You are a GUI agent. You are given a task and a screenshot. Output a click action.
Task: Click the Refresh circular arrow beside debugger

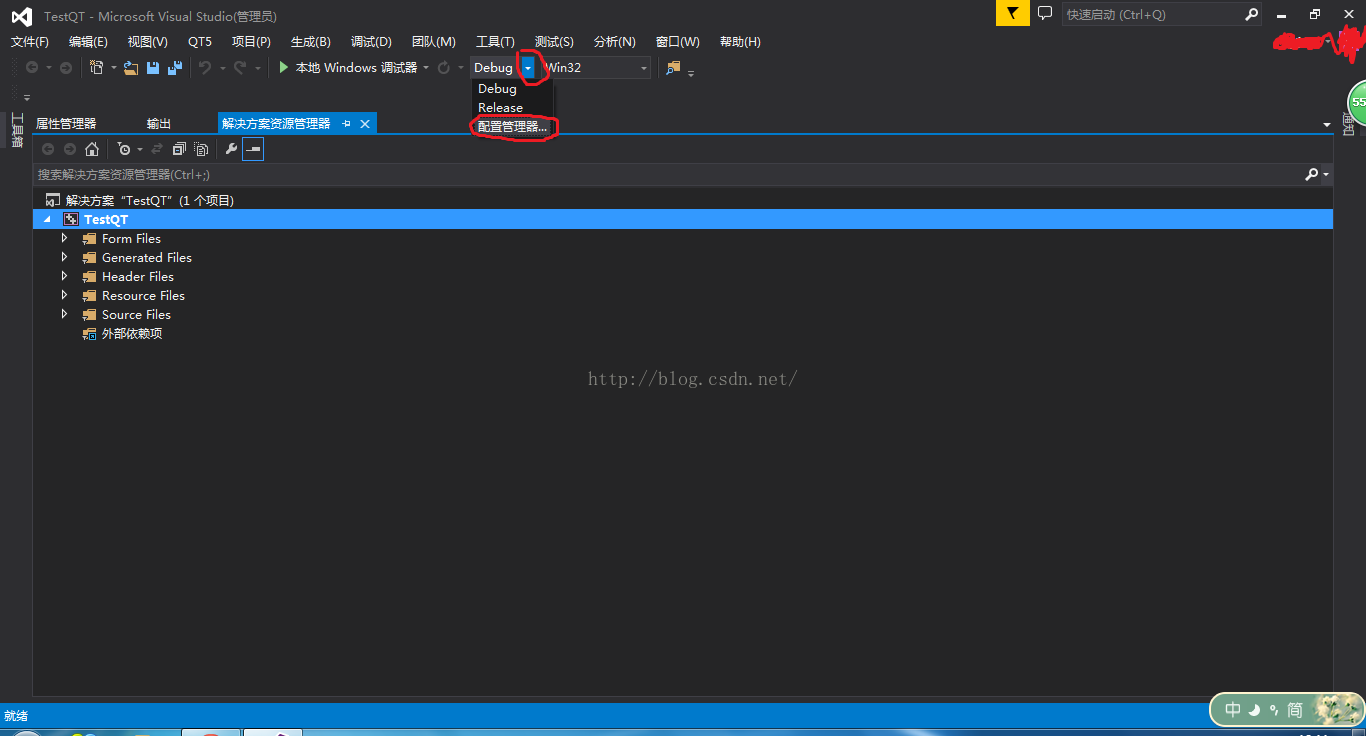click(444, 67)
